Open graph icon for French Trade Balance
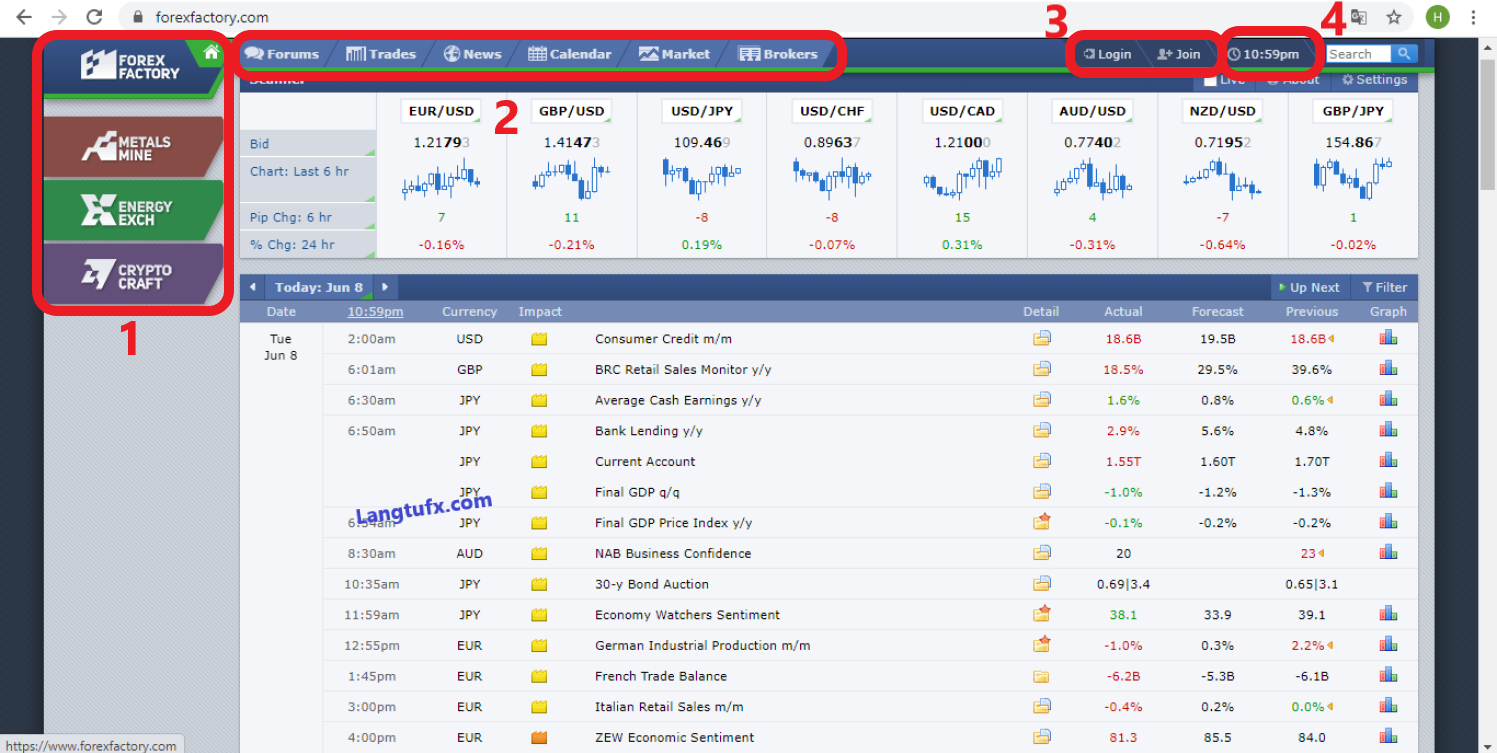Image resolution: width=1497 pixels, height=753 pixels. [x=1388, y=675]
